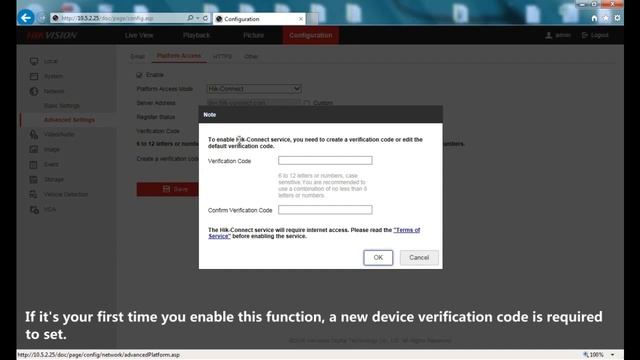
Task: Click Cancel in the Note dialog
Action: [419, 258]
